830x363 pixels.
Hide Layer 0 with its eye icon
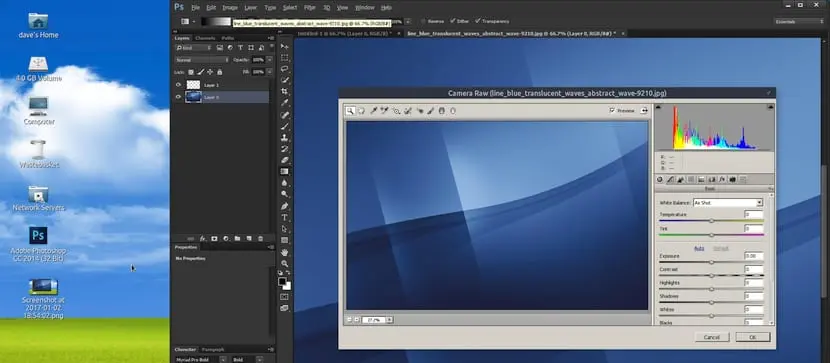[178, 97]
